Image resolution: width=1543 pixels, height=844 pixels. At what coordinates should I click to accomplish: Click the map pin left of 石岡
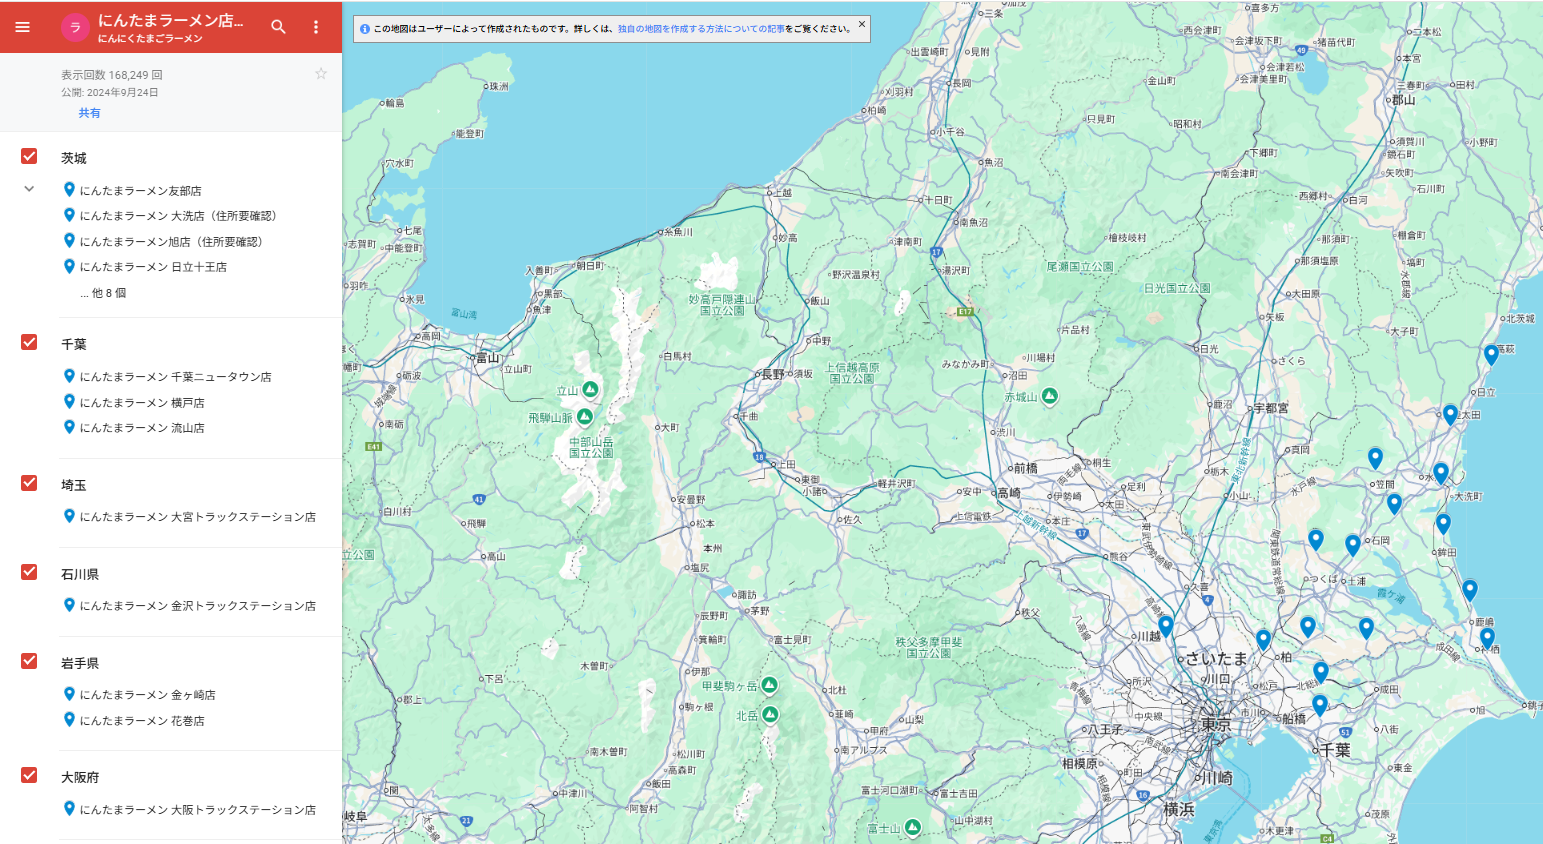(x=1352, y=545)
